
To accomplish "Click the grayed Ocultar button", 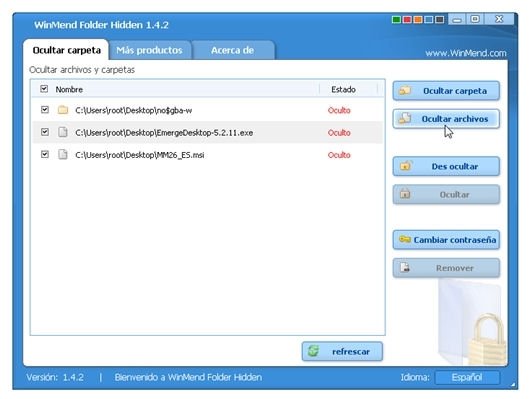I will (446, 195).
